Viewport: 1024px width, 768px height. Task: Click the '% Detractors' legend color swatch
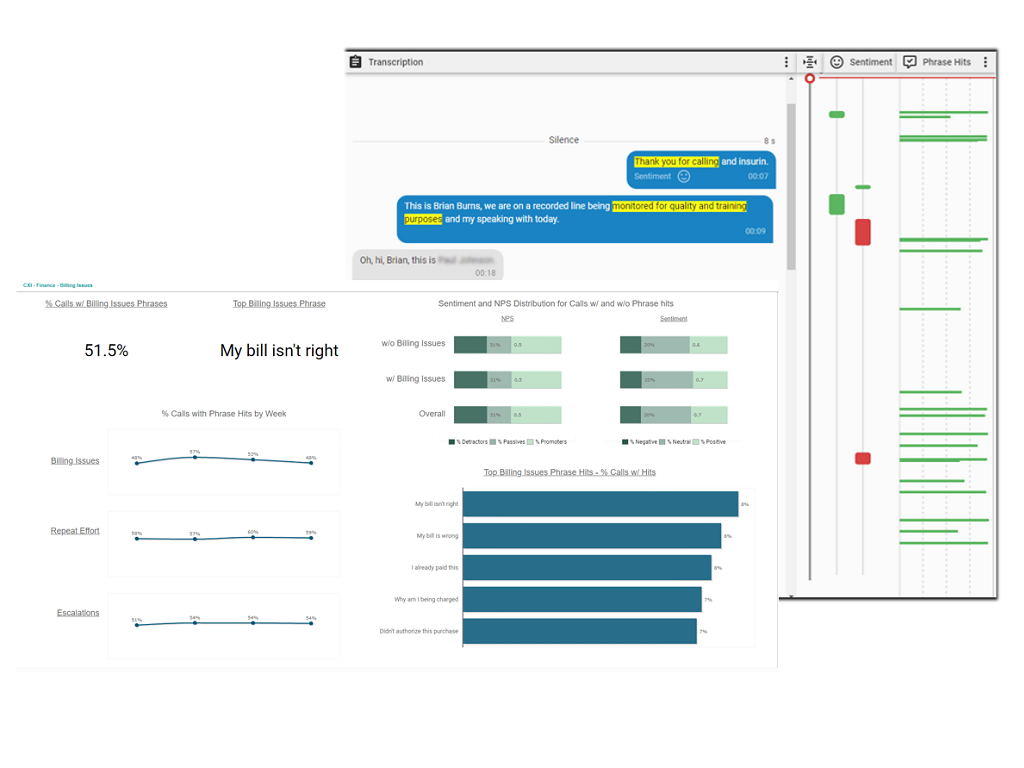452,441
